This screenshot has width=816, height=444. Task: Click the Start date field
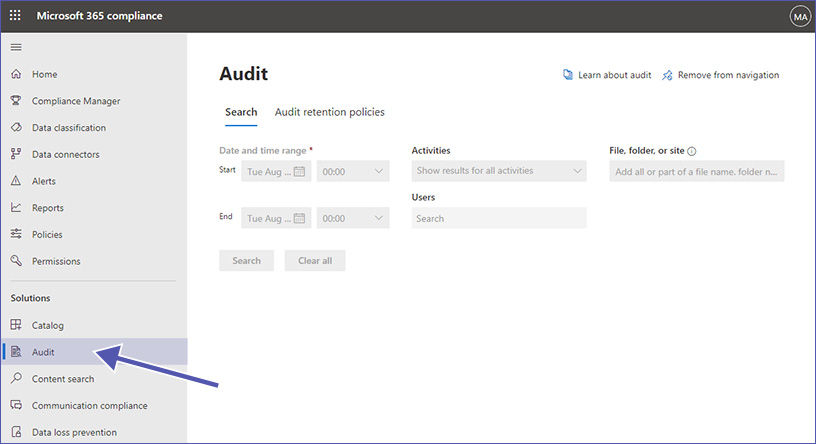[276, 171]
